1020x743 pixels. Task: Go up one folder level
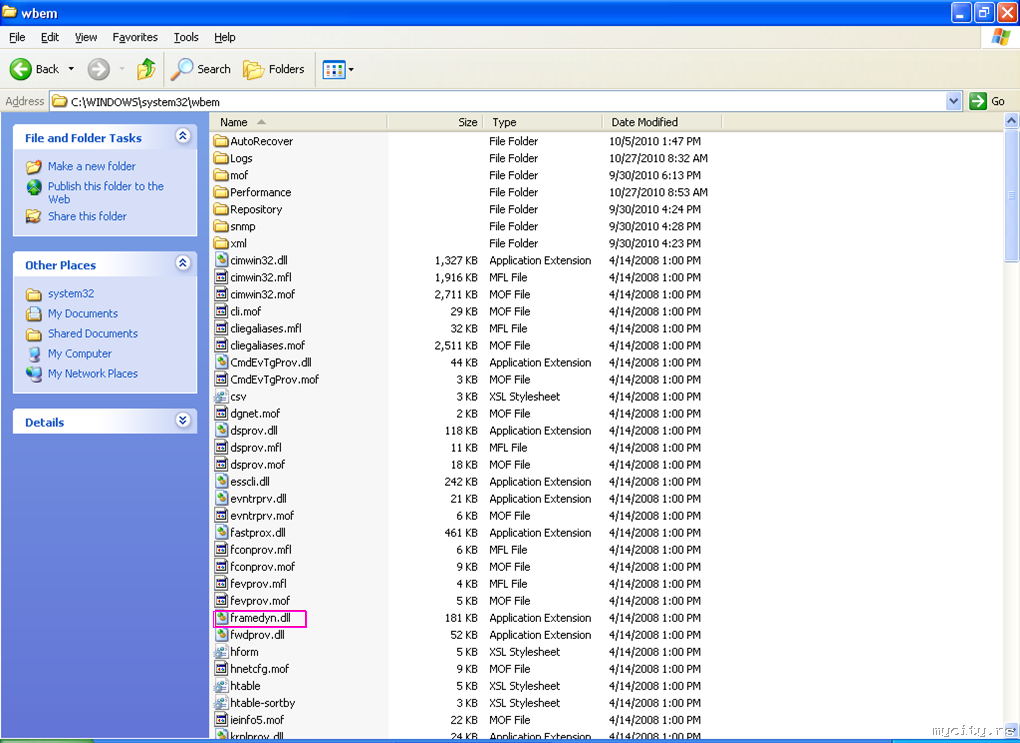146,69
